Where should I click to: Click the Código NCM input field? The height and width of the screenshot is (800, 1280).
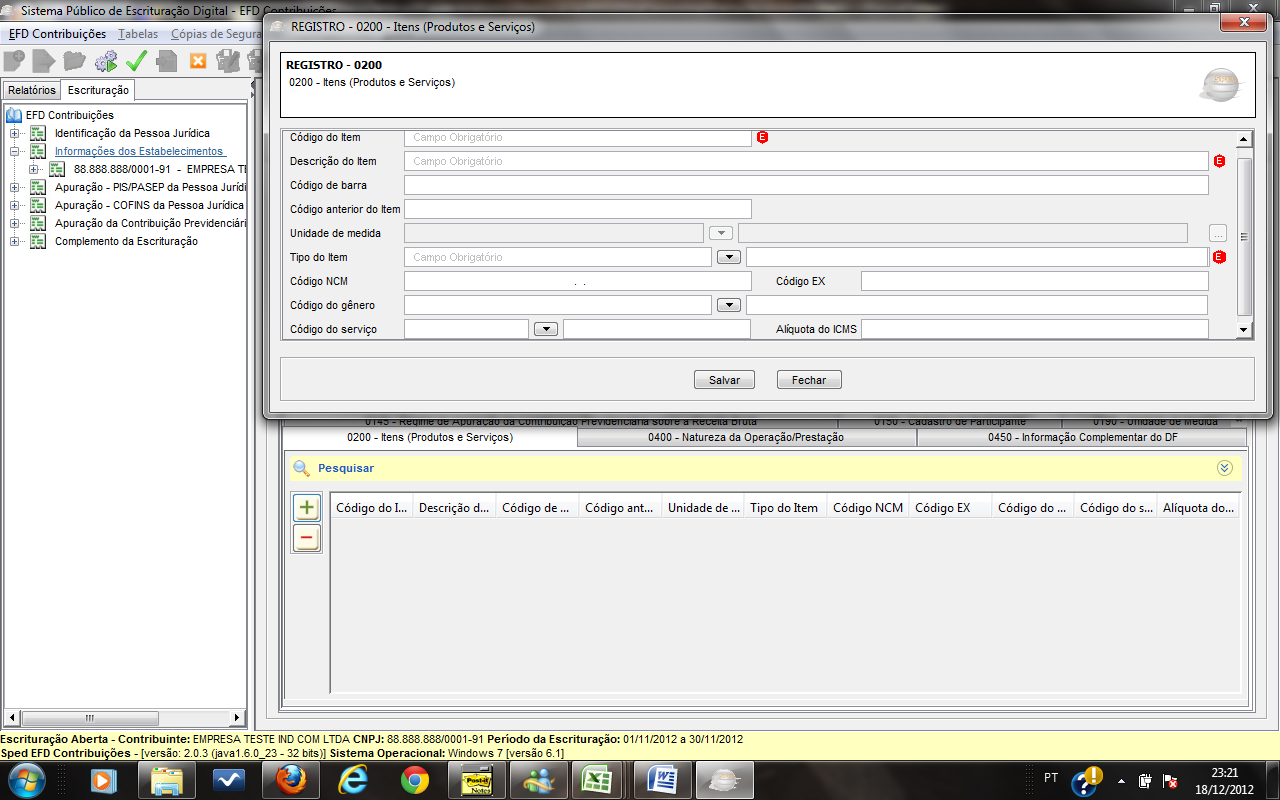(x=578, y=281)
